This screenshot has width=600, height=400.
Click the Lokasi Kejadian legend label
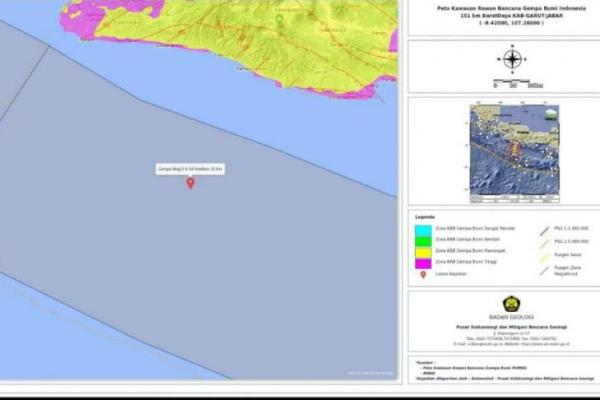coord(451,274)
